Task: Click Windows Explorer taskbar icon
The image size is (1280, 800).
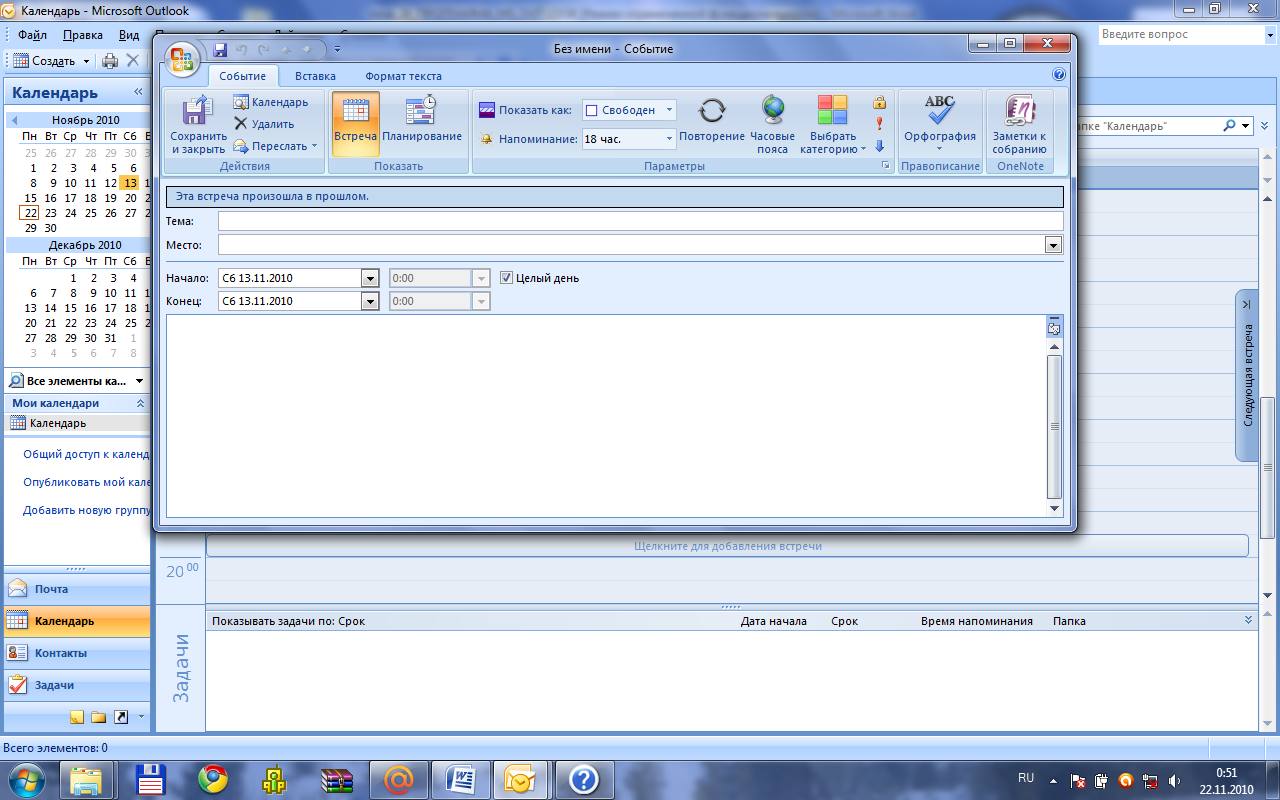Action: pyautogui.click(x=88, y=779)
